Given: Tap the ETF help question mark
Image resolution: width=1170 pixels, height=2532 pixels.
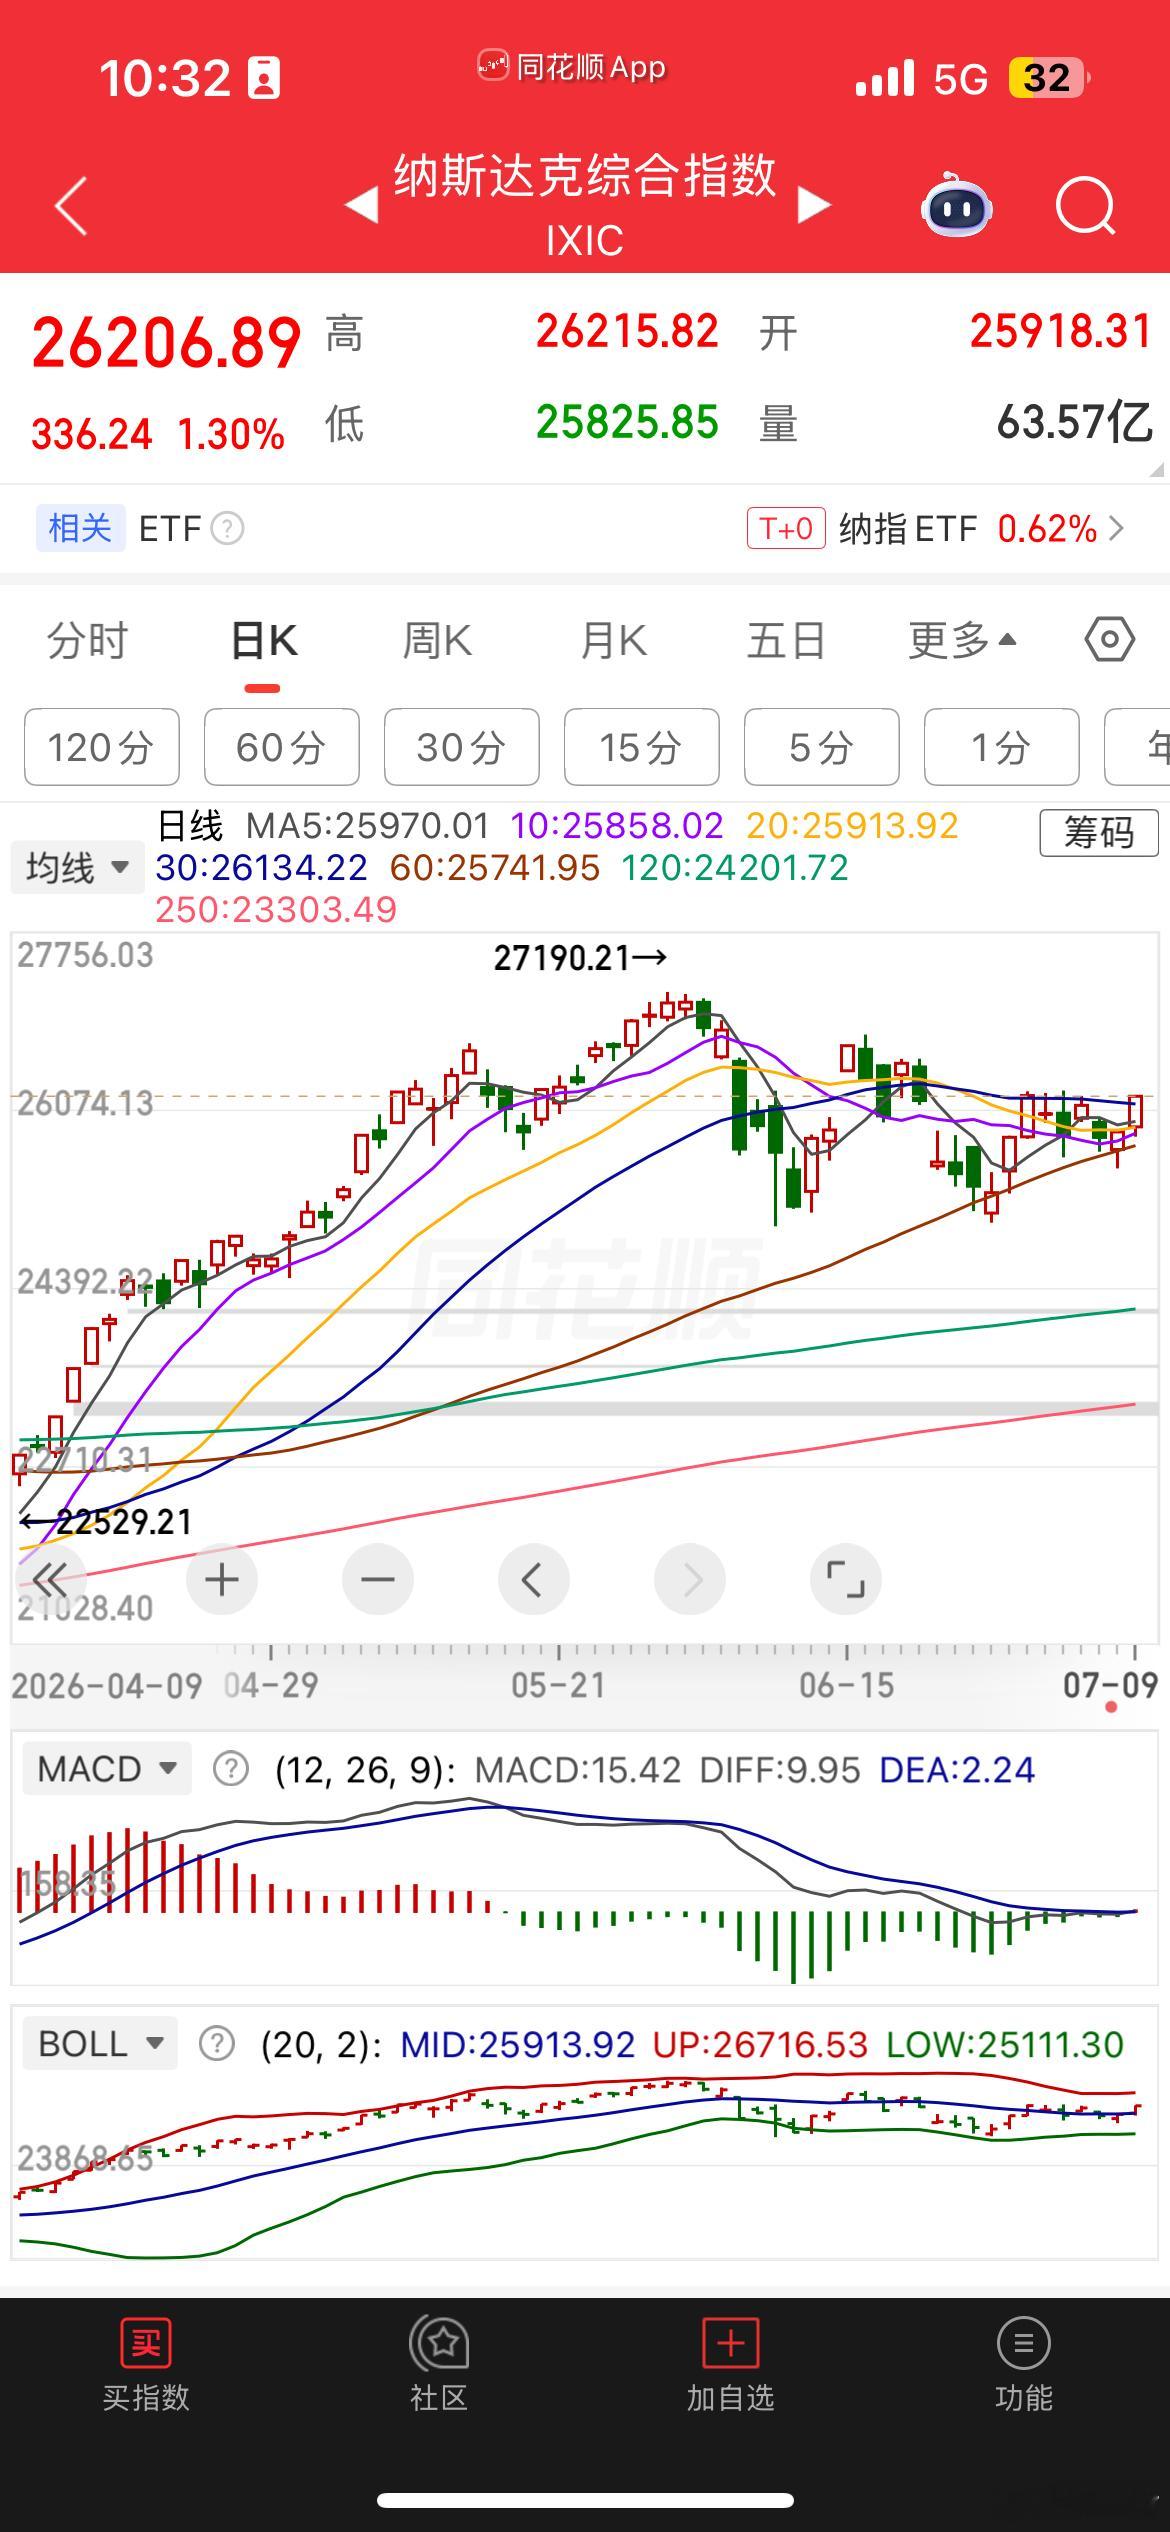Looking at the screenshot, I should coord(227,528).
